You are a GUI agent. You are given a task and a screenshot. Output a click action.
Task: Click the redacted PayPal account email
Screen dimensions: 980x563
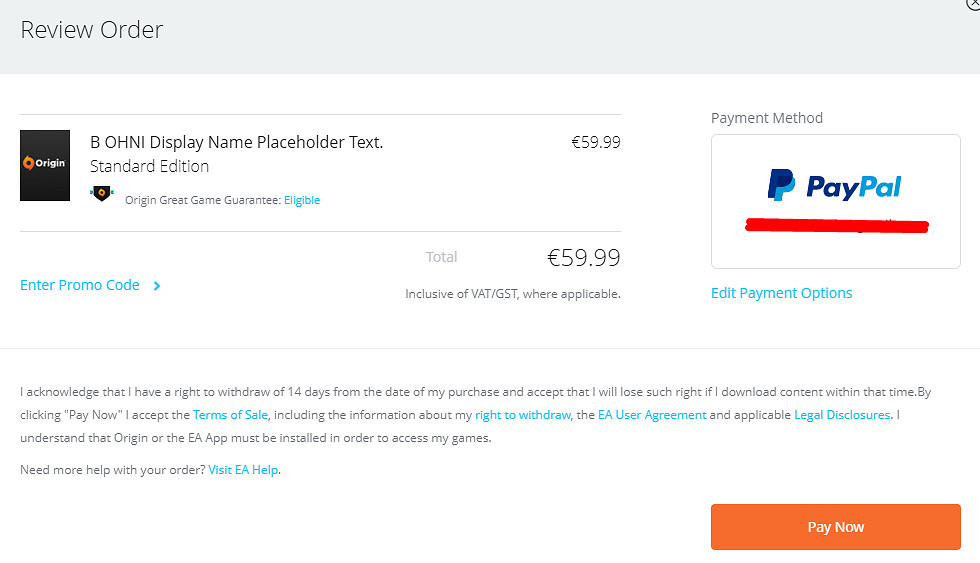click(837, 225)
